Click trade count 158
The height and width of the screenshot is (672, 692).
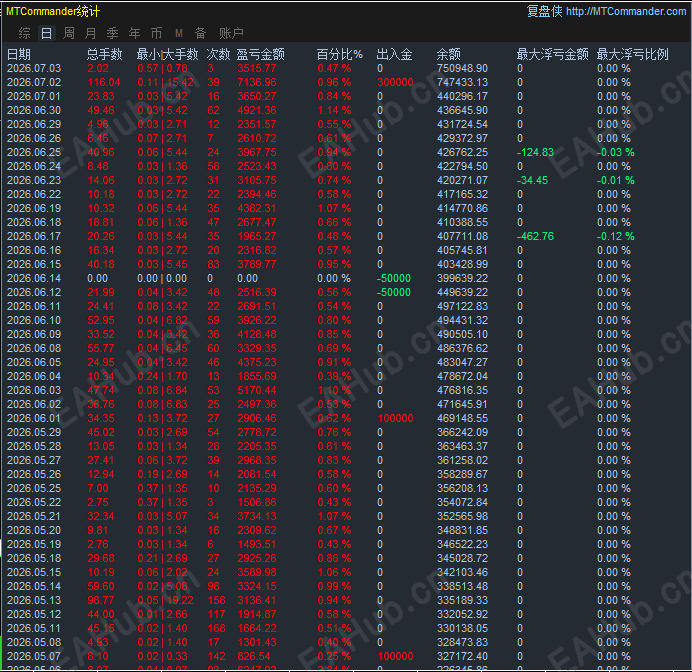(x=217, y=601)
